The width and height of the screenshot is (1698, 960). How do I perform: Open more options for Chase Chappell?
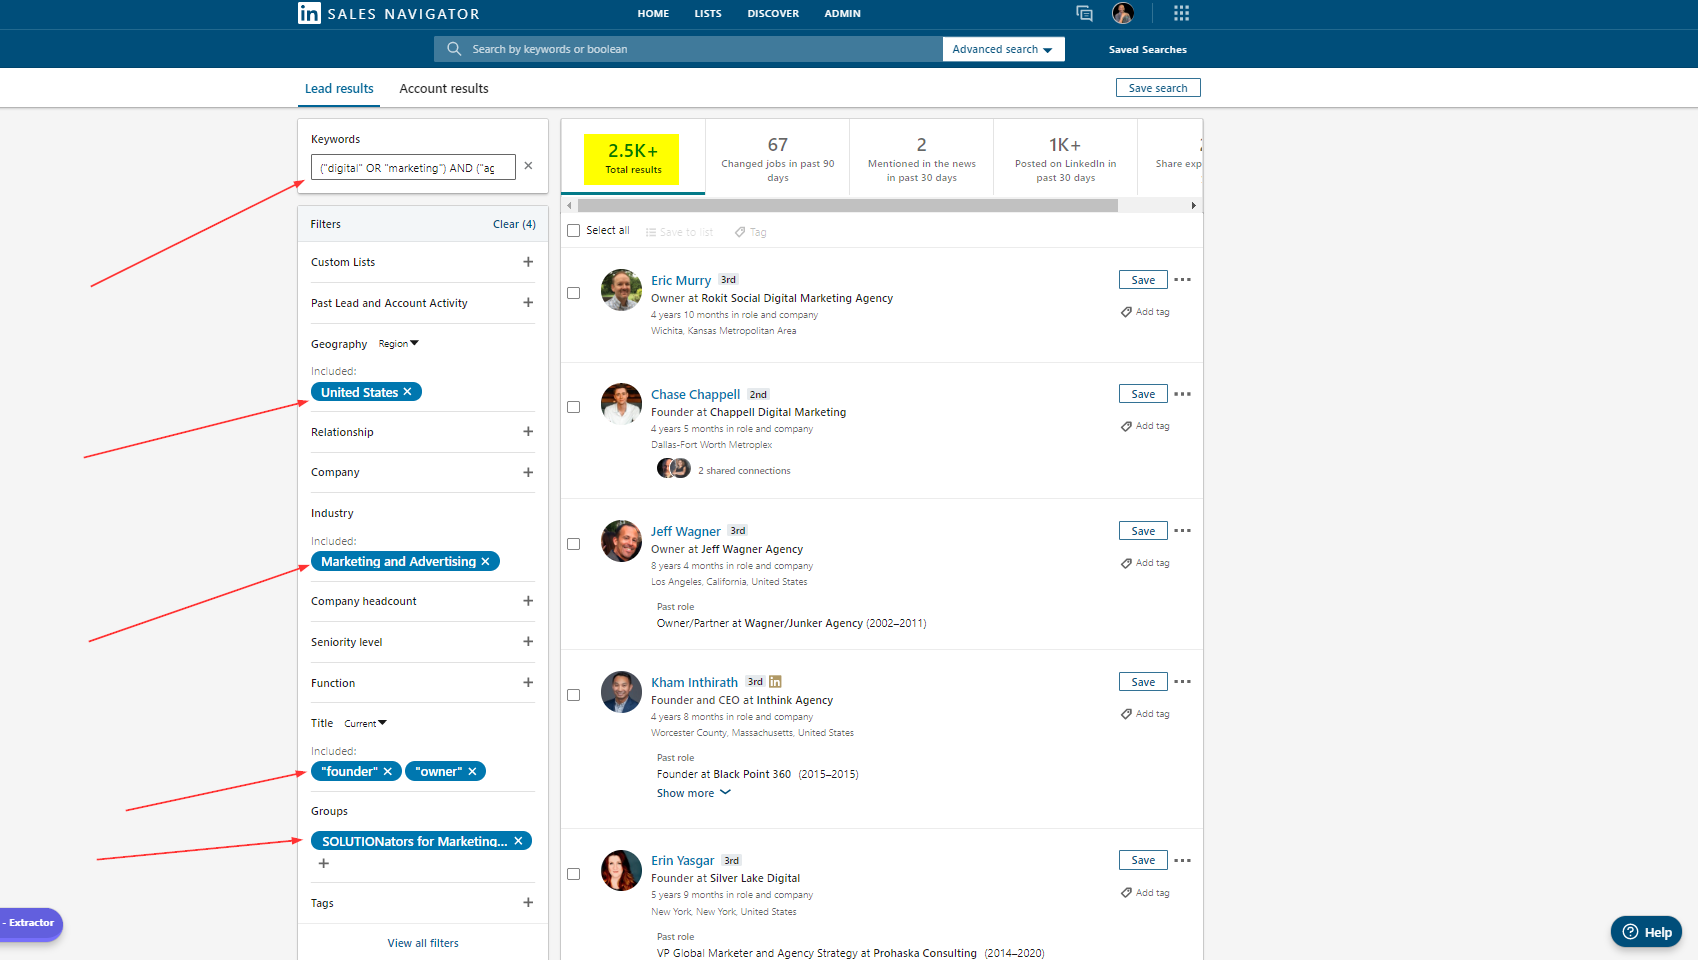(1182, 394)
